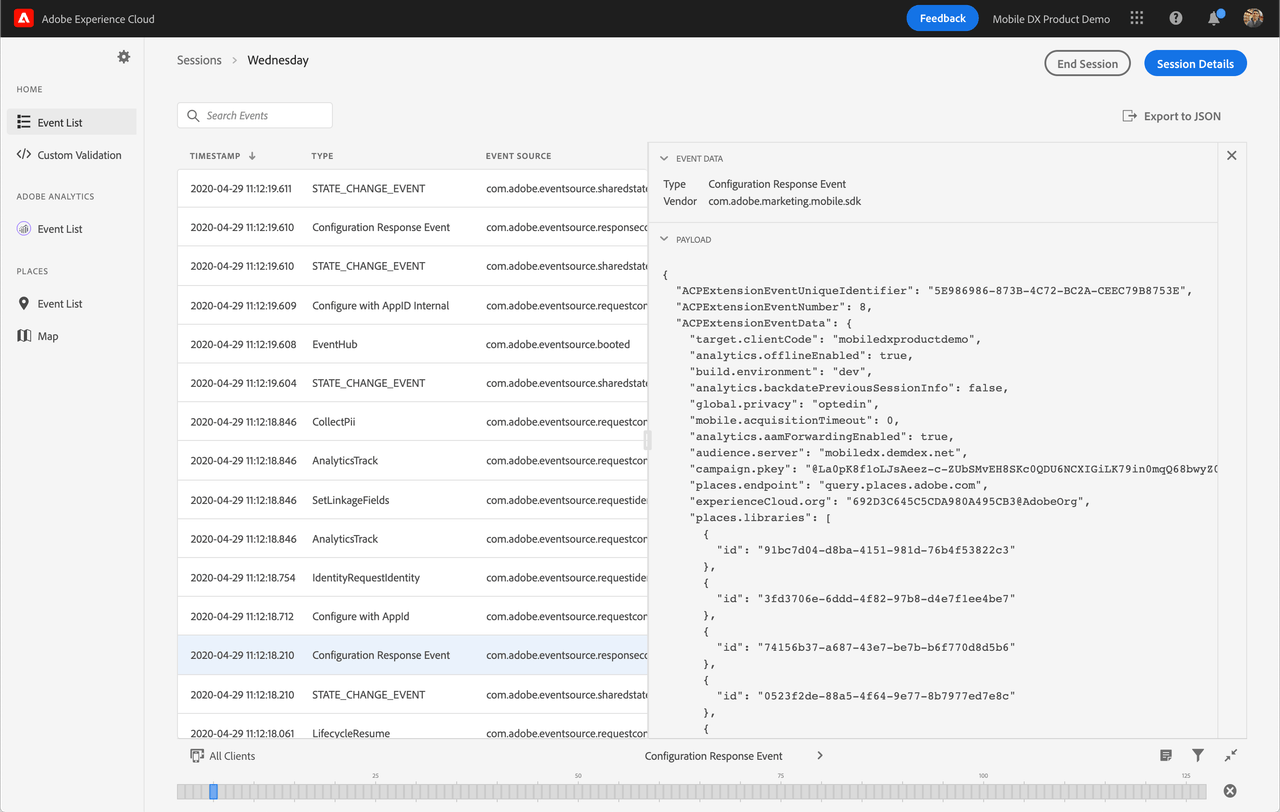The width and height of the screenshot is (1280, 812).
Task: Click the Places Map icon
Action: pos(24,336)
